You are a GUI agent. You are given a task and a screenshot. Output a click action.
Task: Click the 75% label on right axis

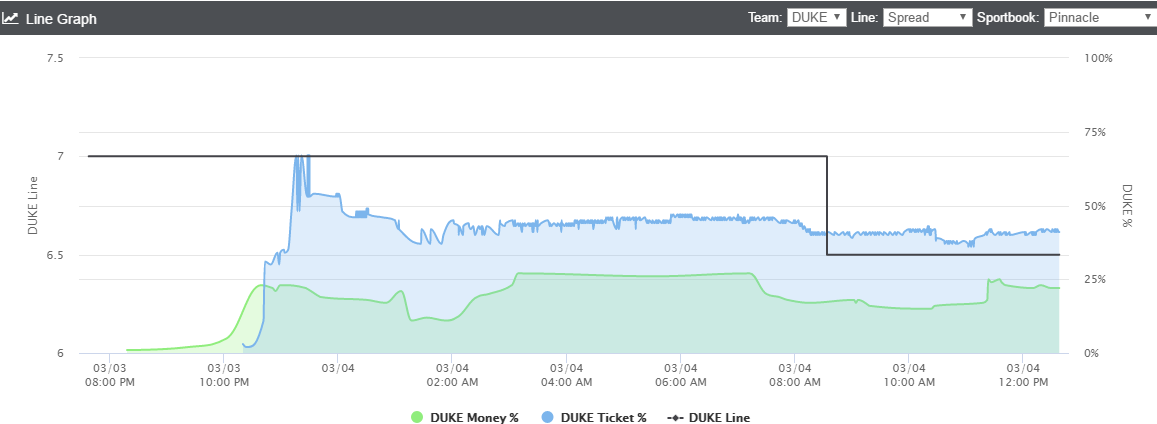point(1096,132)
